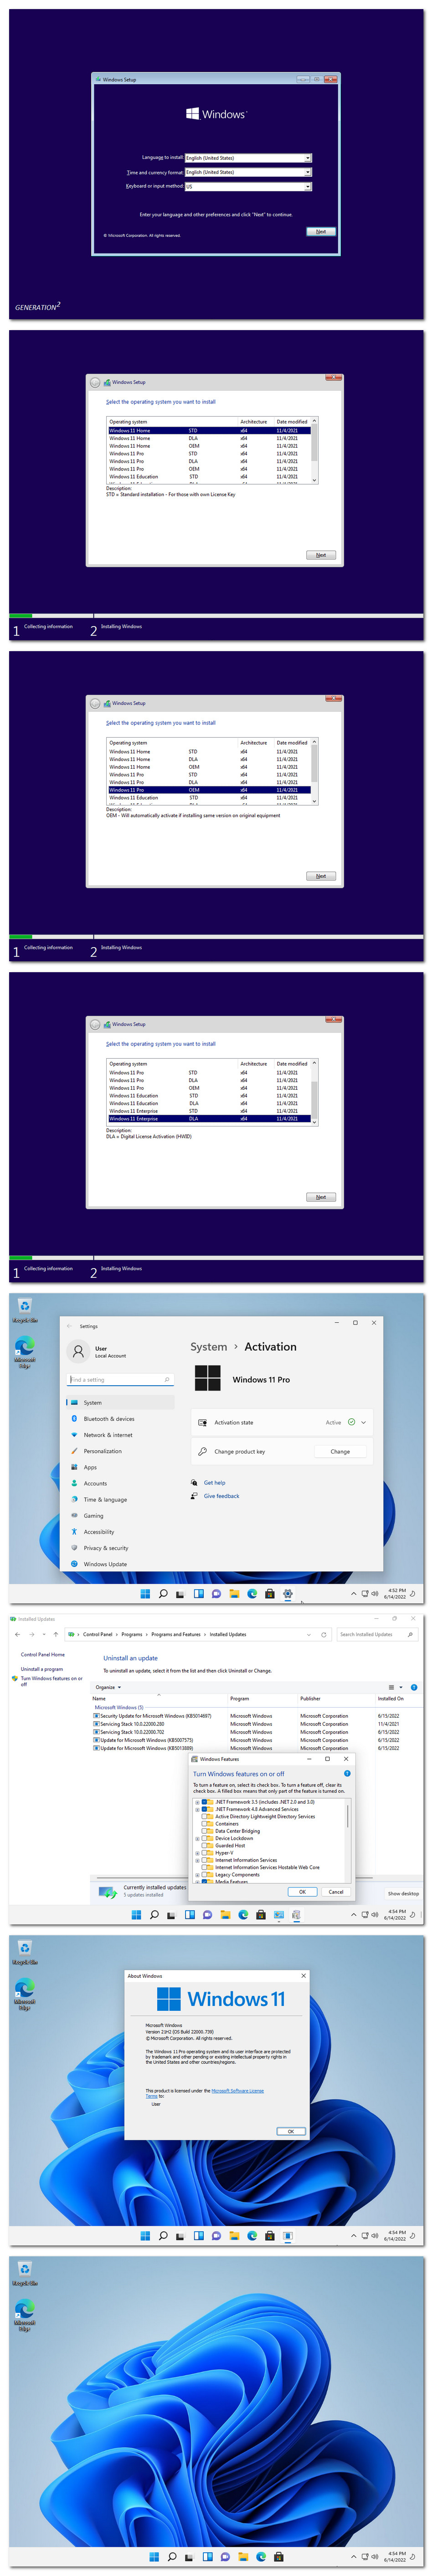The width and height of the screenshot is (433, 2576).
Task: Open Accounts settings in the sidebar
Action: click(120, 1483)
